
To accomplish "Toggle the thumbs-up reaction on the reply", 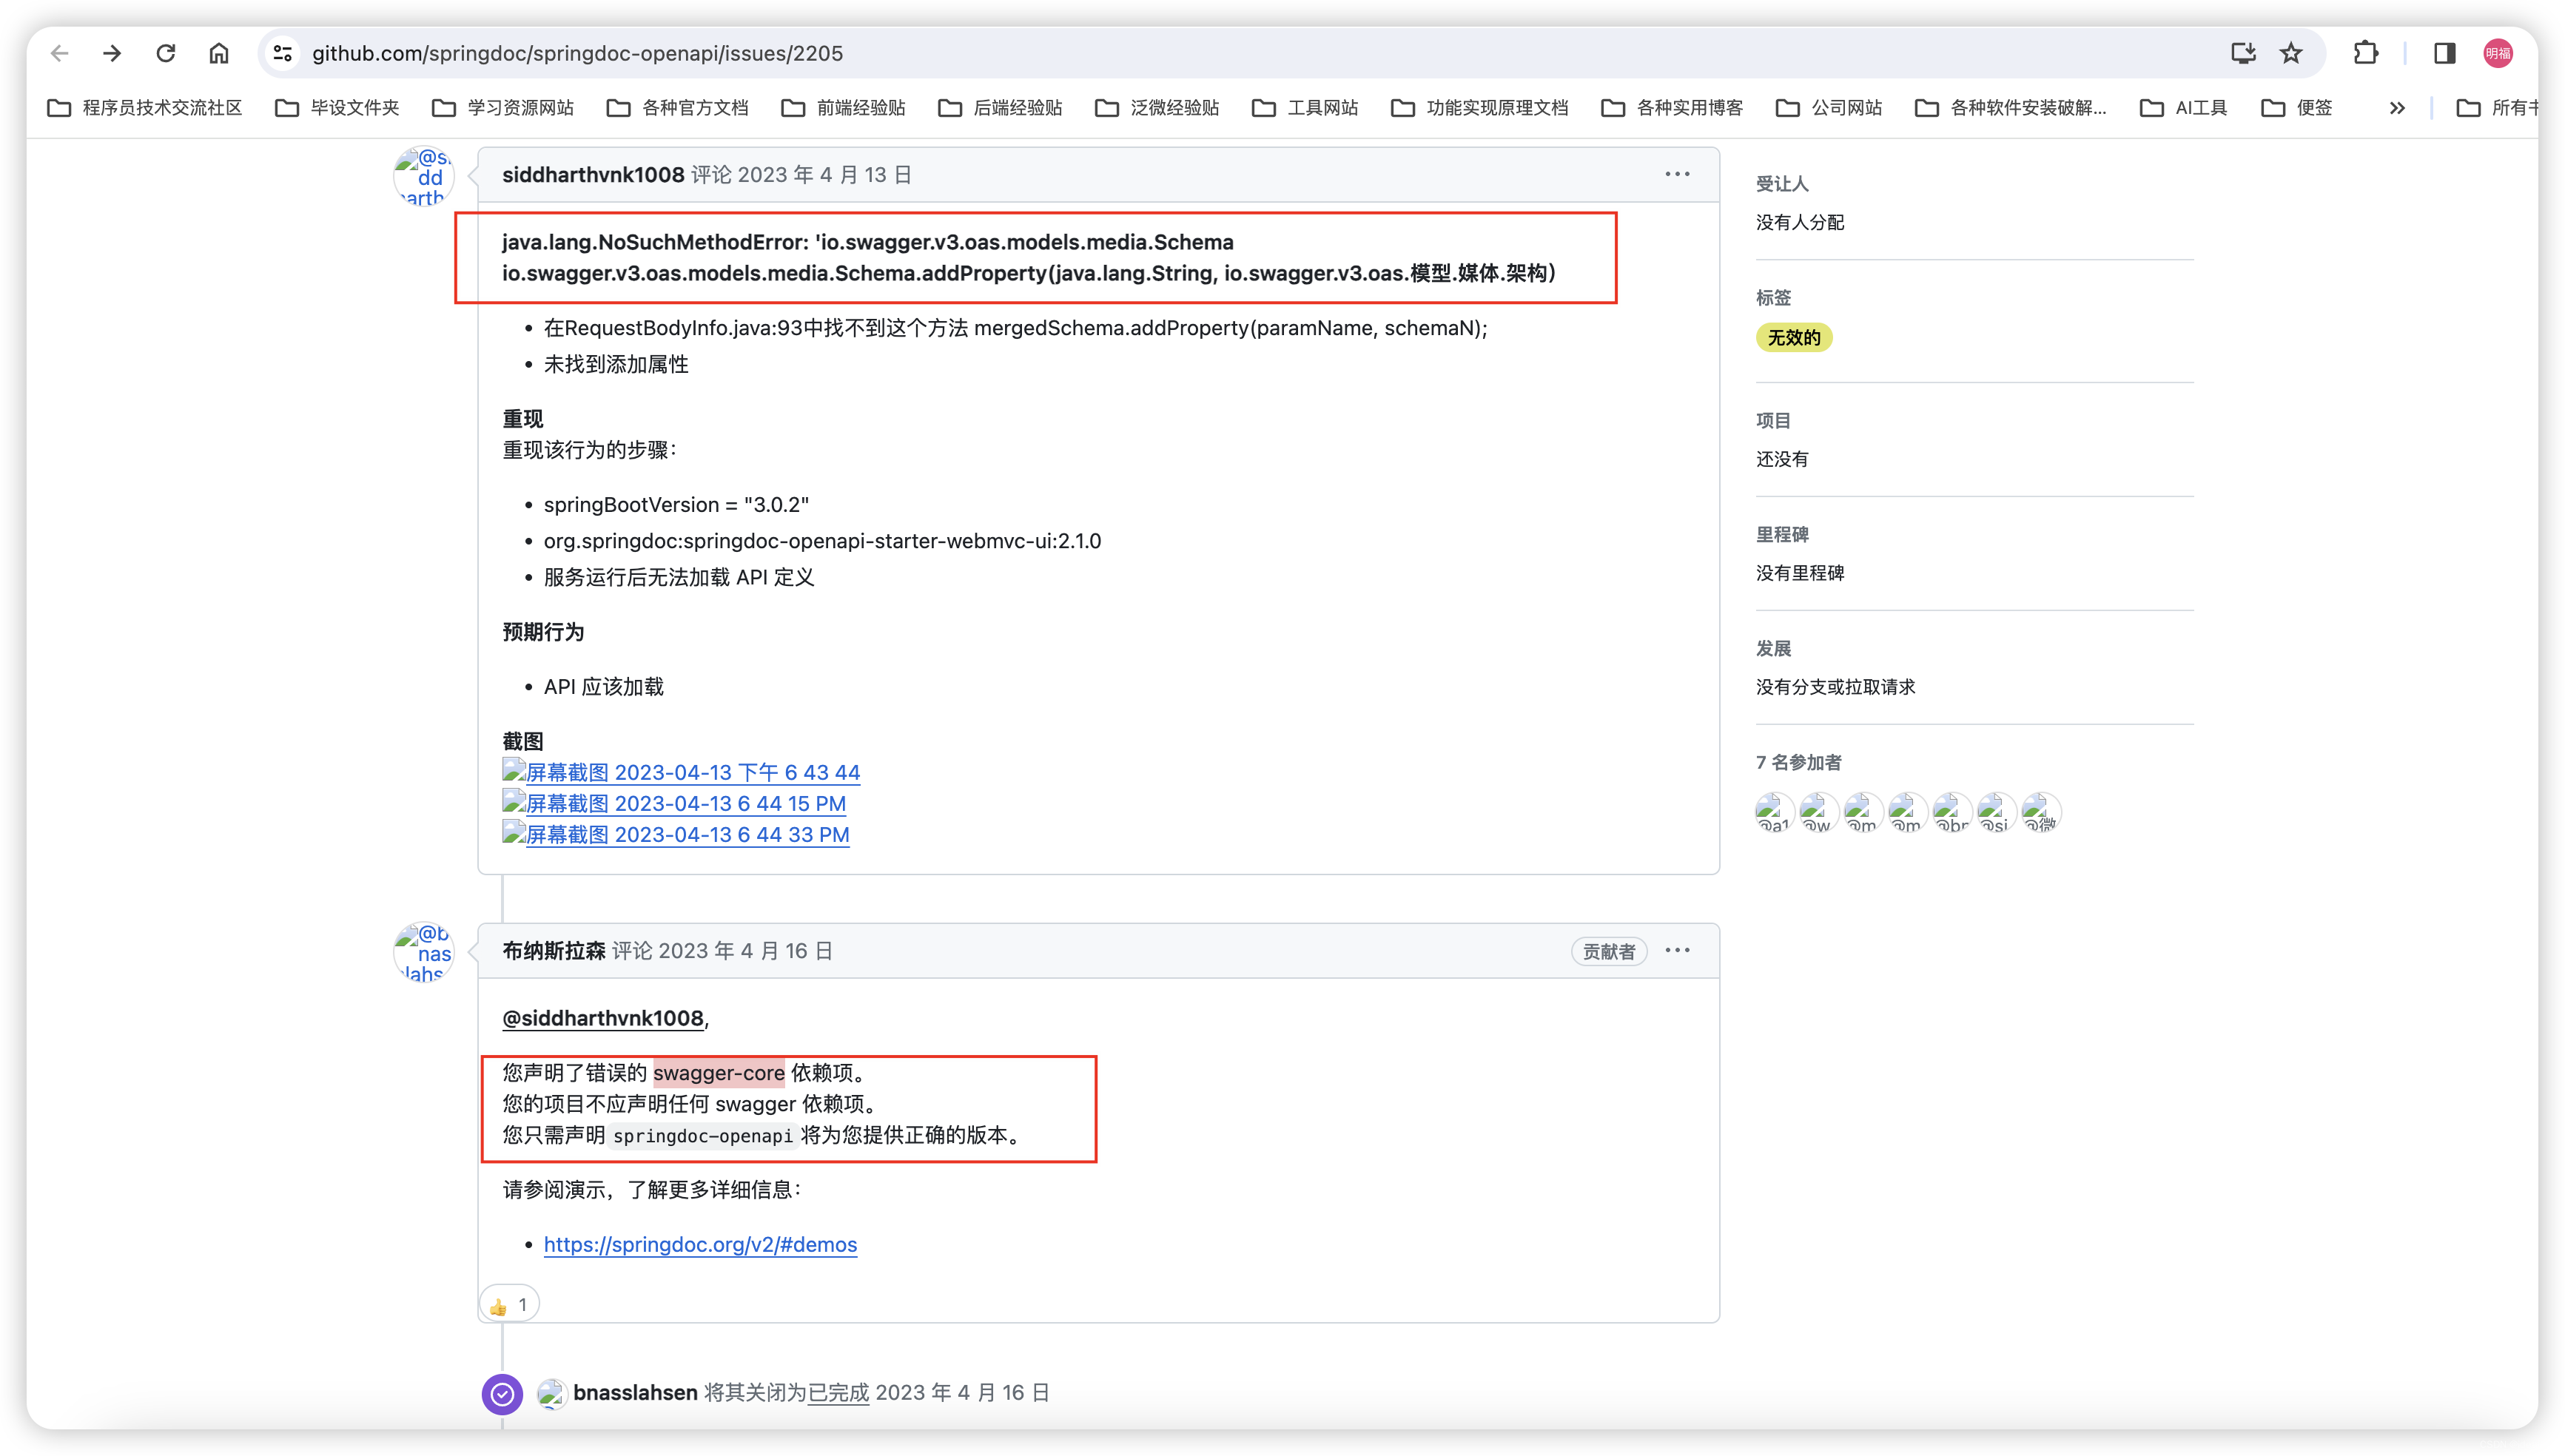I will point(509,1303).
